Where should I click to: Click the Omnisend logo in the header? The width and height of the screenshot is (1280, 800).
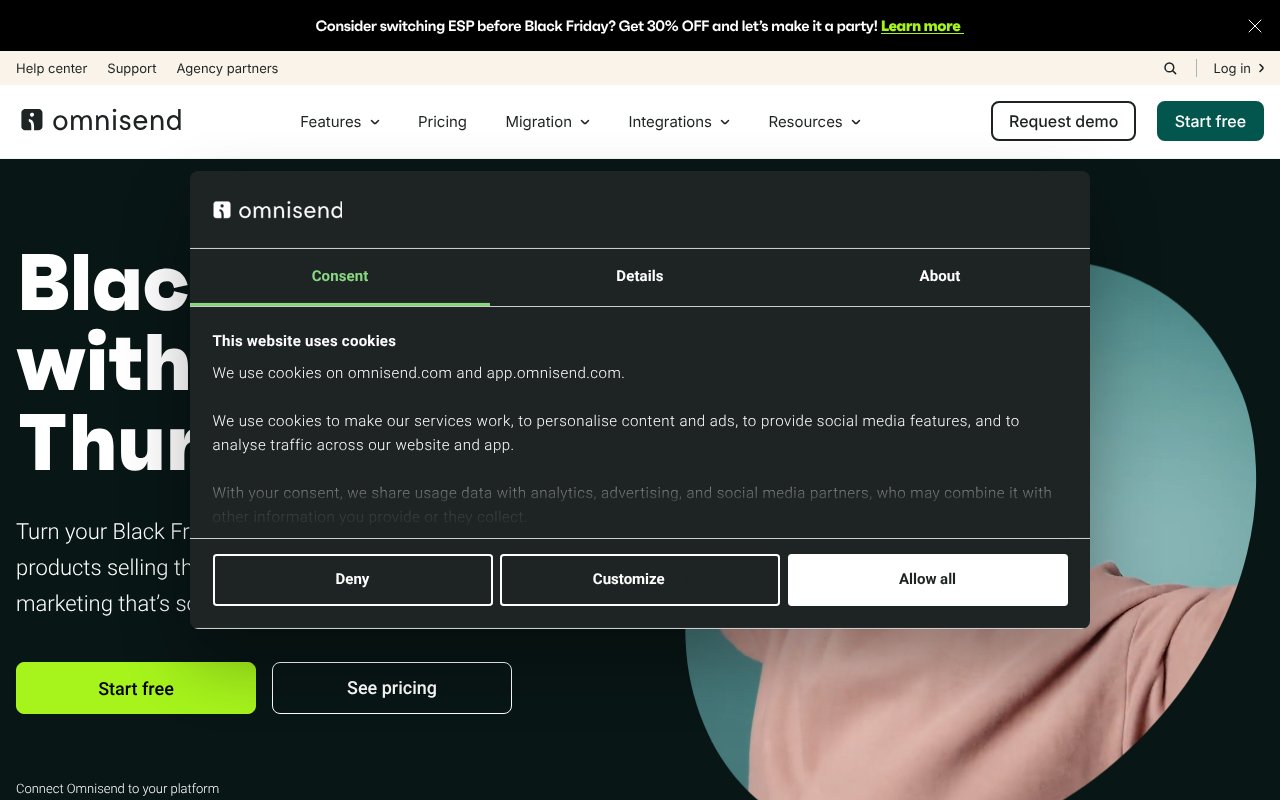pyautogui.click(x=100, y=120)
